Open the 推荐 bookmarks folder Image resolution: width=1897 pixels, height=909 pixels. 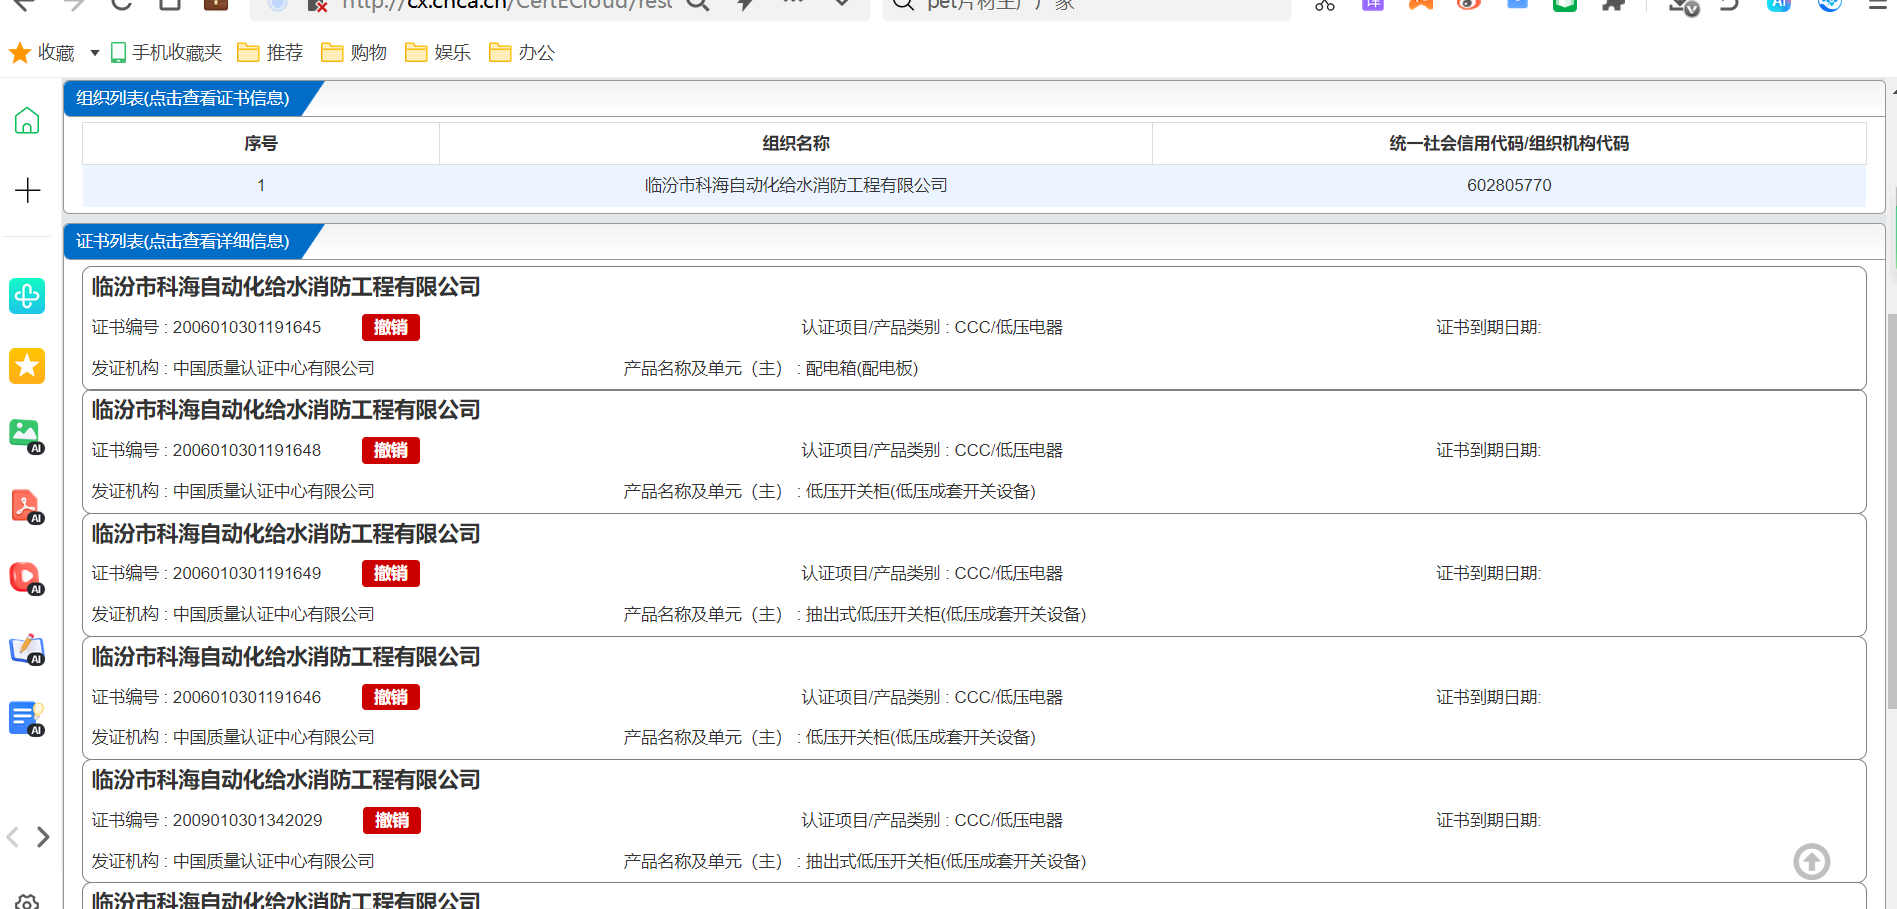[270, 53]
